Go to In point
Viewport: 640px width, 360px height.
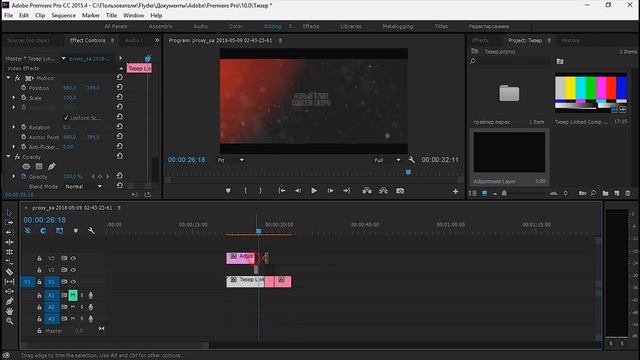coord(282,191)
